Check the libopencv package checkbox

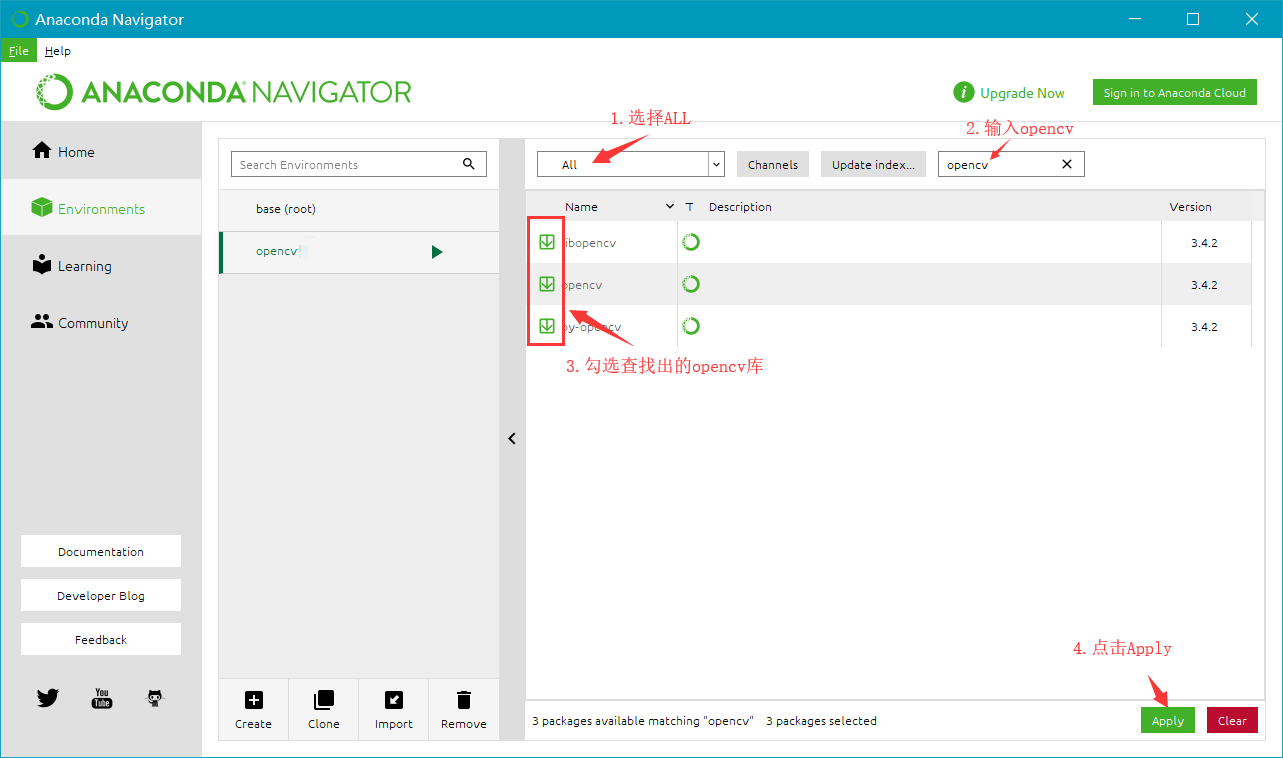coord(546,241)
